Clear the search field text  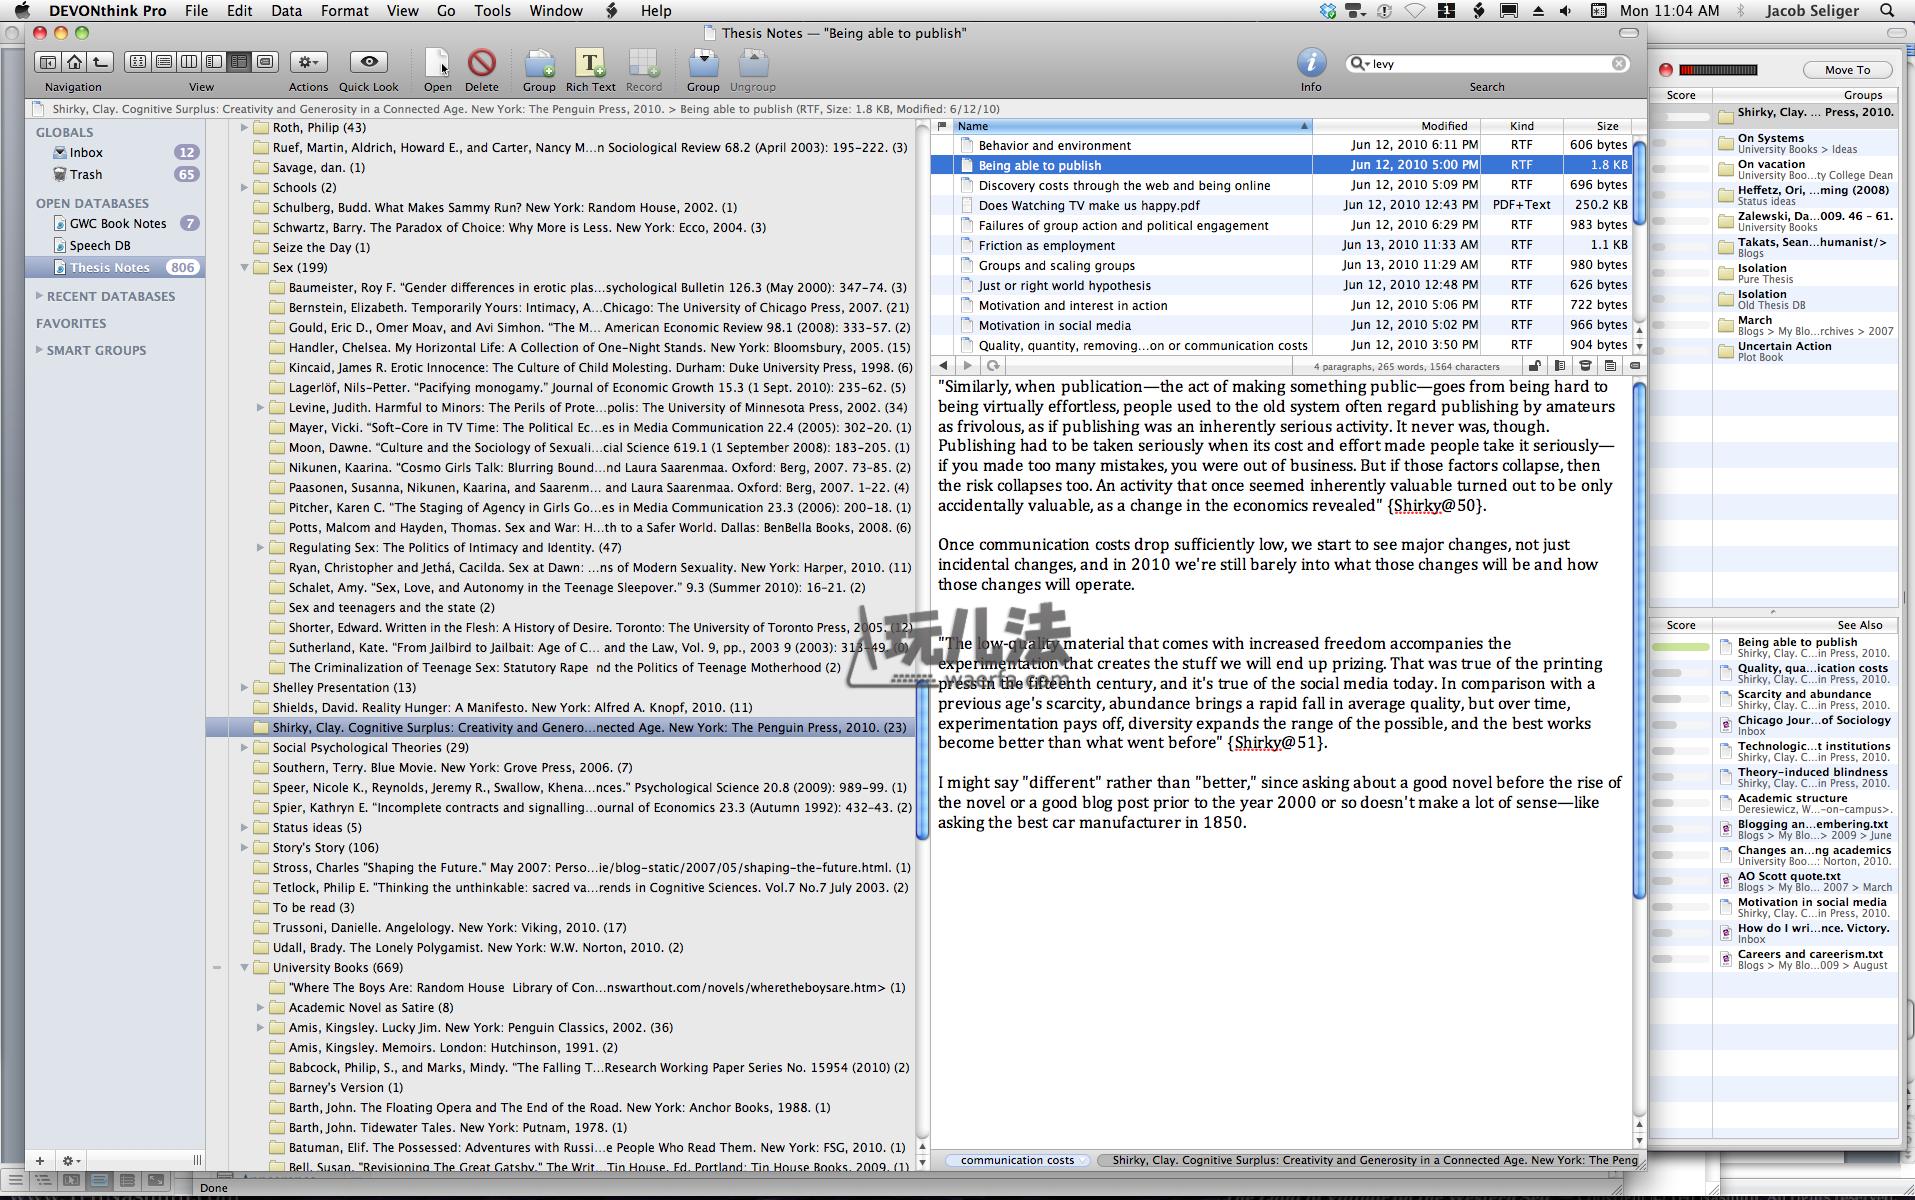tap(1619, 64)
